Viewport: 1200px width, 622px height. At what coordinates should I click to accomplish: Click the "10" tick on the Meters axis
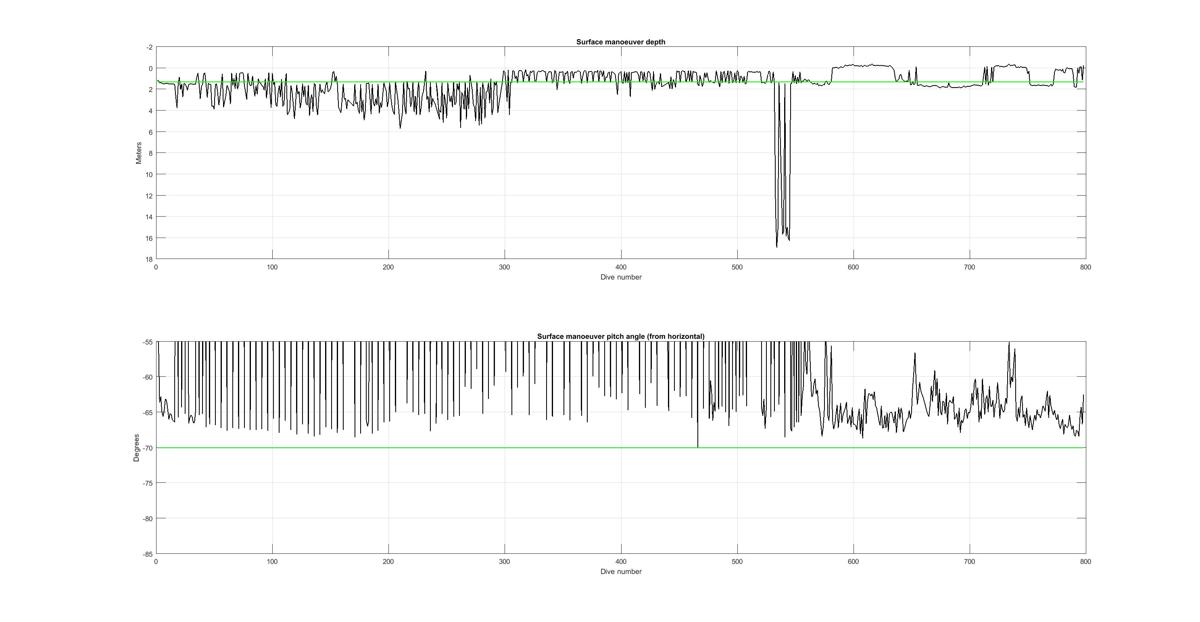tap(149, 174)
